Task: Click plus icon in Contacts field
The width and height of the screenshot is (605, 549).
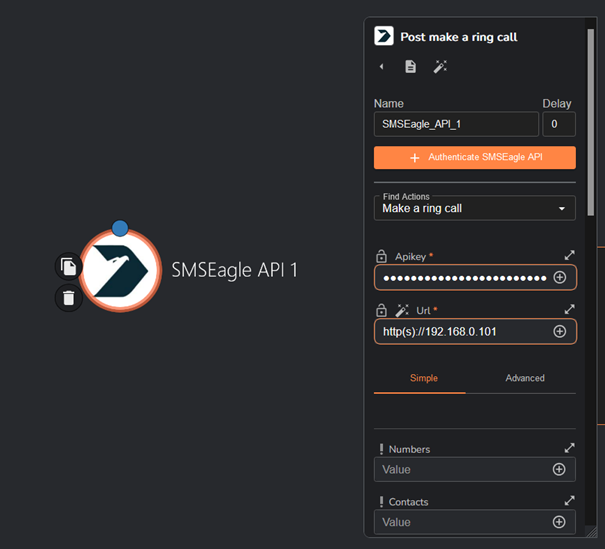Action: [559, 522]
